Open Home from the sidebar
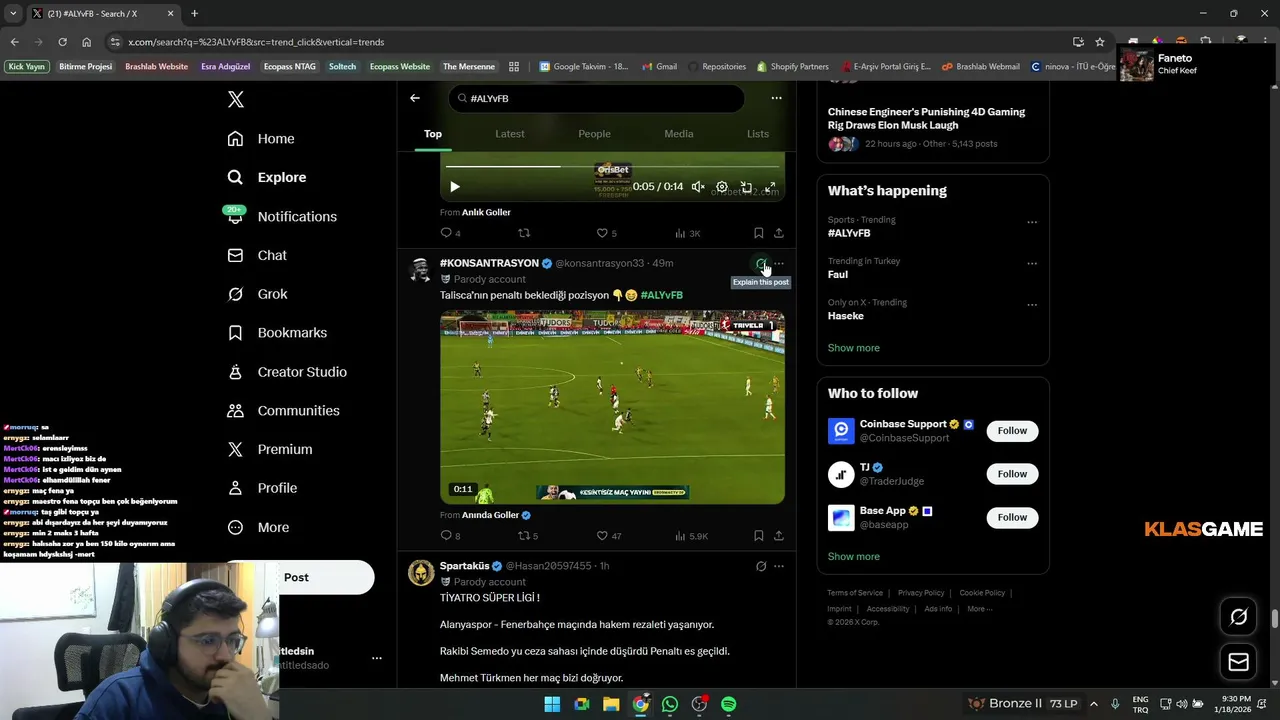Image resolution: width=1280 pixels, height=720 pixels. 260,139
